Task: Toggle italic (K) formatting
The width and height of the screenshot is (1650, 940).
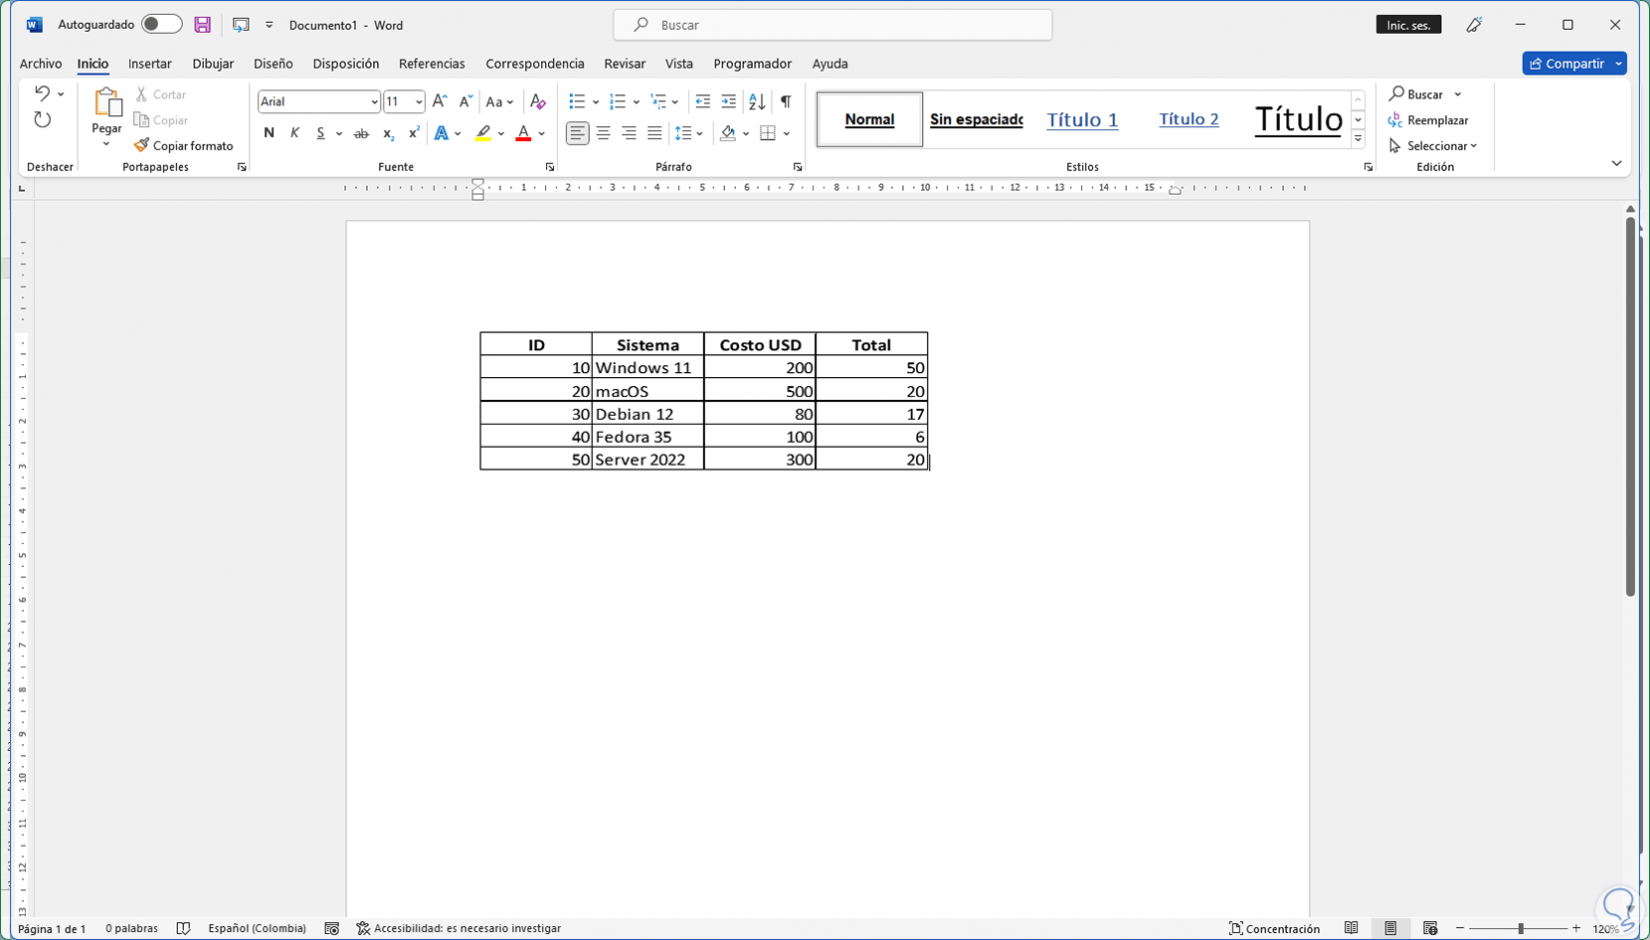Action: (295, 133)
